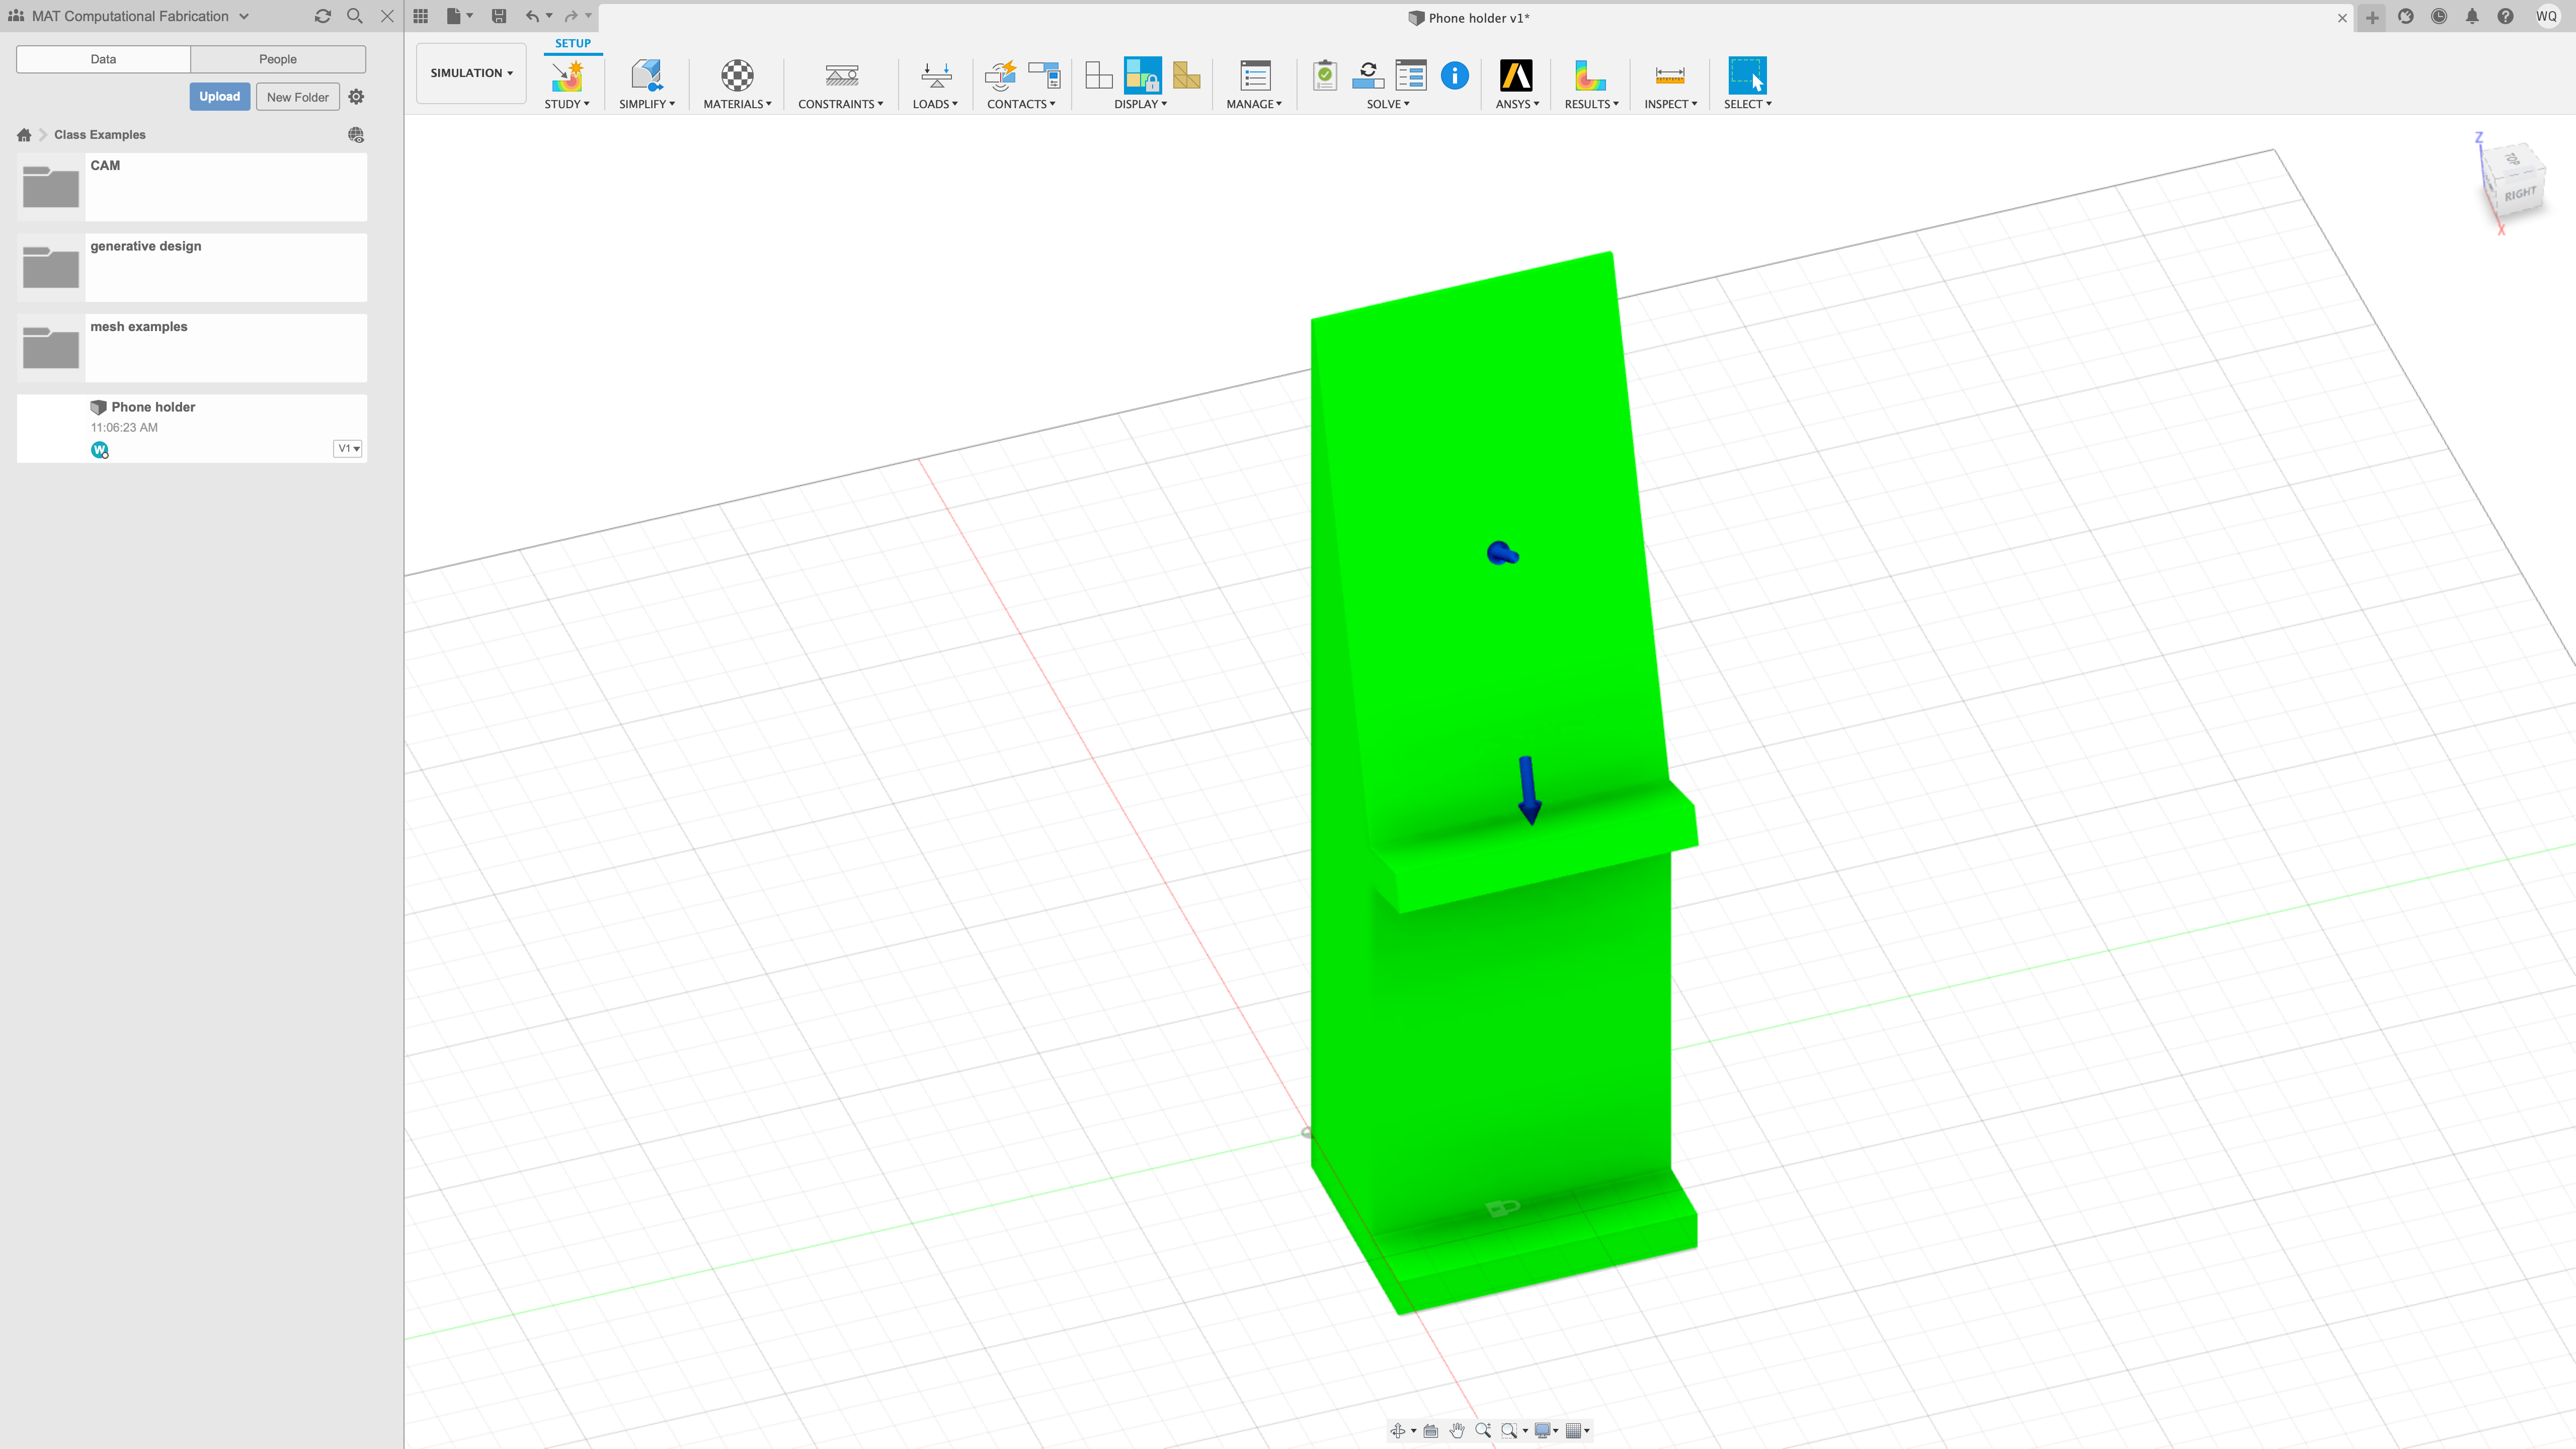Screen dimensions: 2576x1449
Task: Click the Solve refresh icon
Action: pyautogui.click(x=1368, y=76)
